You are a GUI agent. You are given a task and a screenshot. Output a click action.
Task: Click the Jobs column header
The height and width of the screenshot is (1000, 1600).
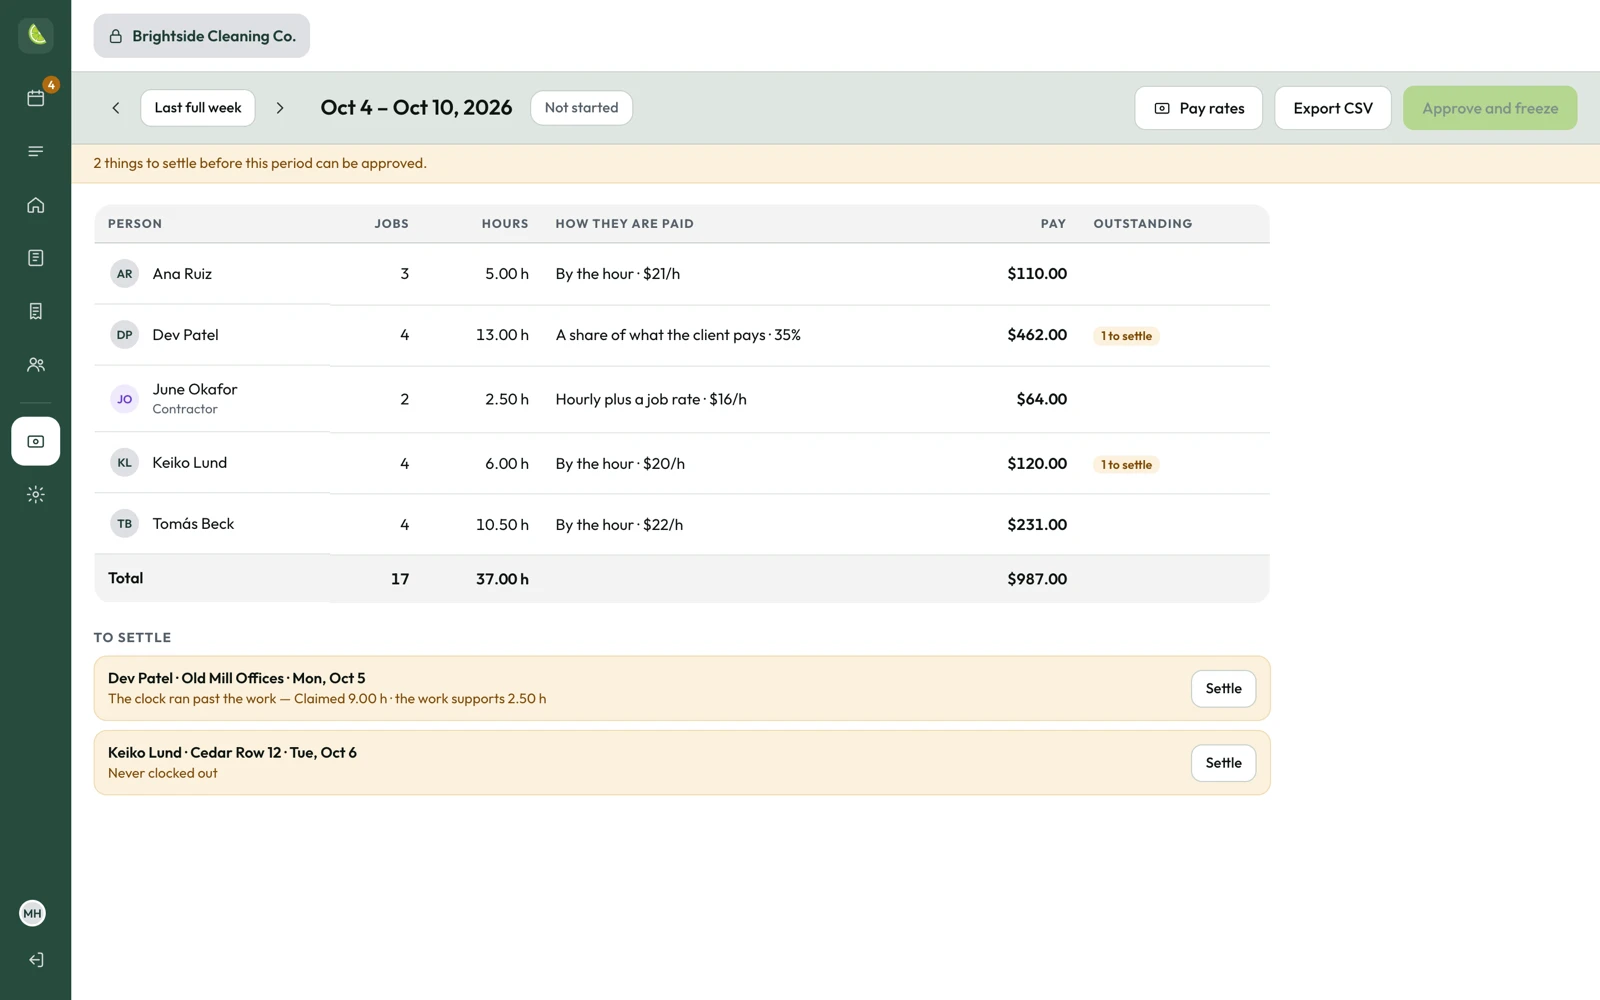391,224
